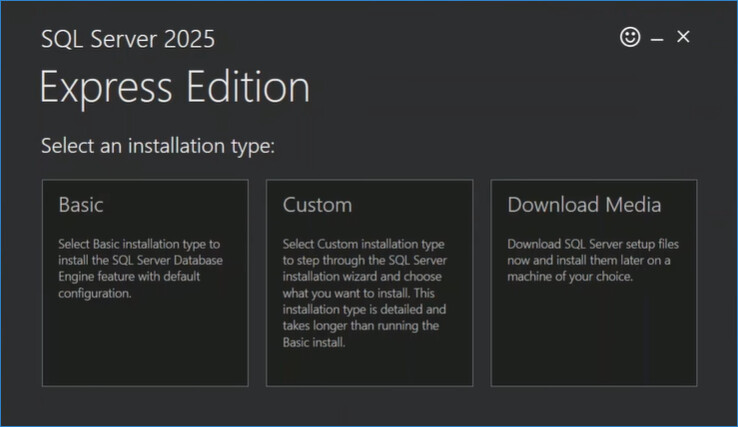Close the SQL Server 2025 installer

pyautogui.click(x=683, y=37)
